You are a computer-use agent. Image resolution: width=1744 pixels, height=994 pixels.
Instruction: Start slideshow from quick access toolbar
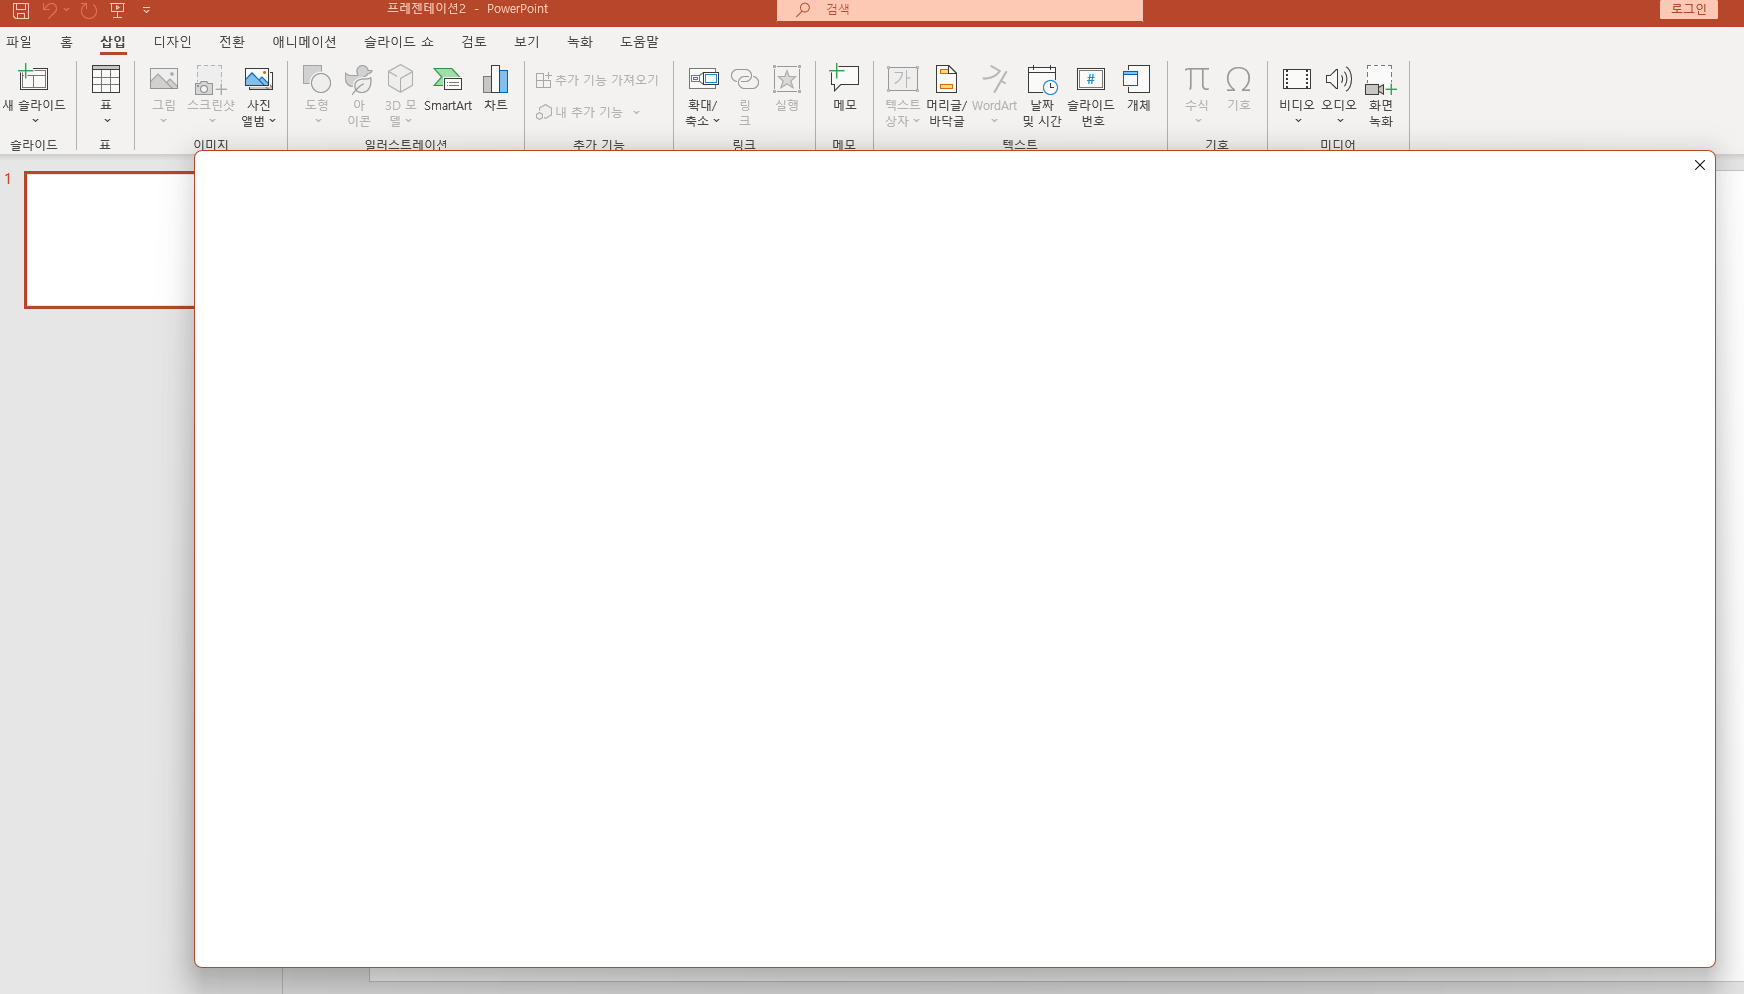[x=117, y=10]
